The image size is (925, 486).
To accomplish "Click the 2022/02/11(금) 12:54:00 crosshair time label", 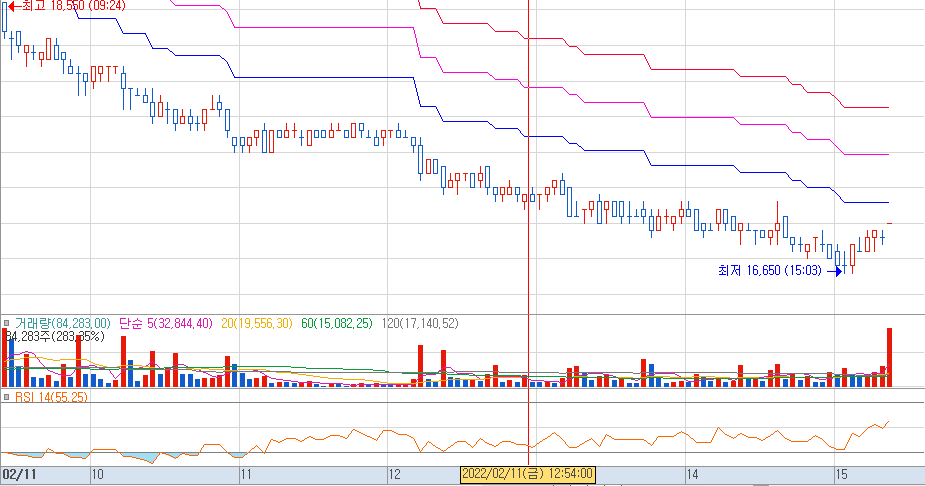I will [x=527, y=474].
